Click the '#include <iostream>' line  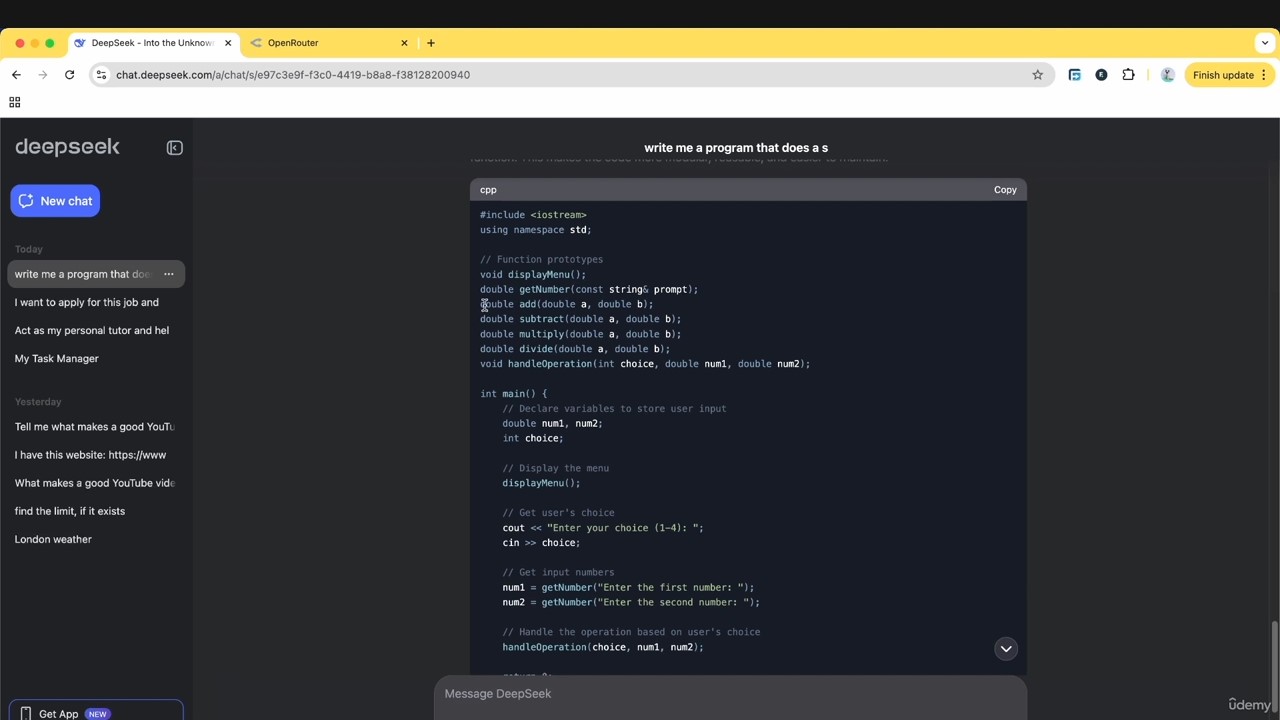533,215
